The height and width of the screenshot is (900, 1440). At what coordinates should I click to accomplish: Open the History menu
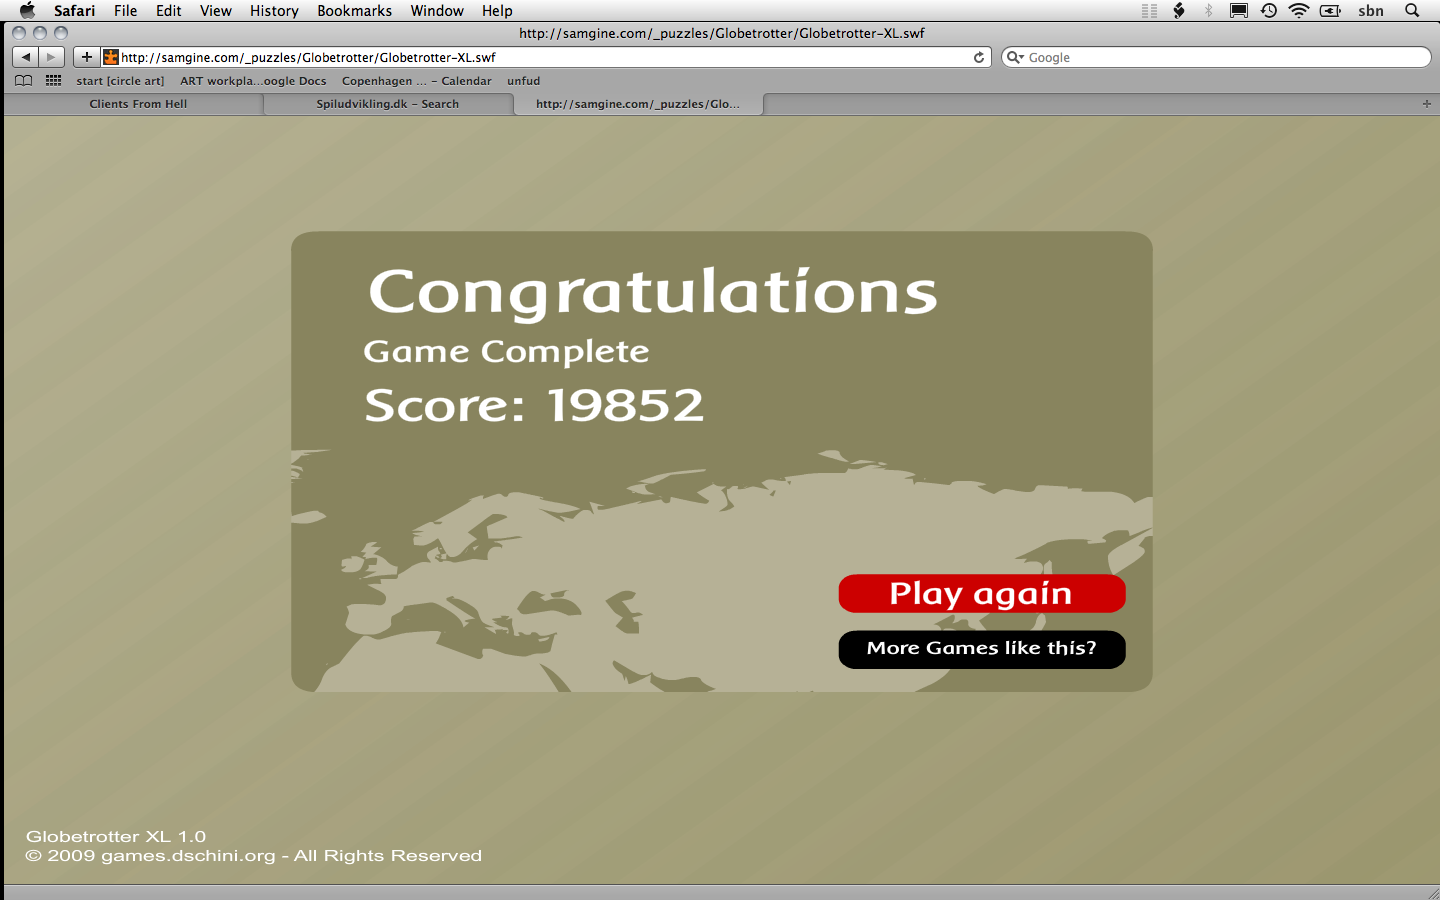275,11
